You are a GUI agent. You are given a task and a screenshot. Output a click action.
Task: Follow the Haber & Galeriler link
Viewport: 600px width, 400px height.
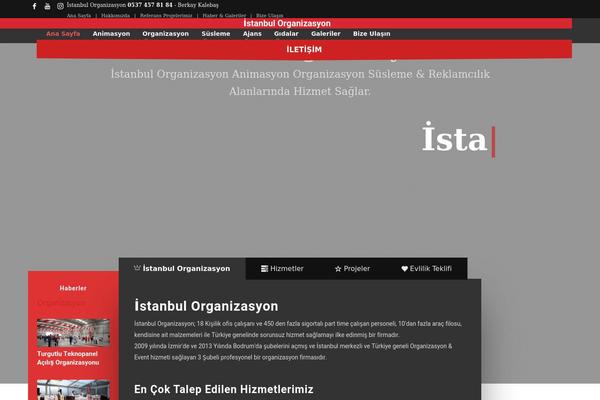click(x=224, y=16)
